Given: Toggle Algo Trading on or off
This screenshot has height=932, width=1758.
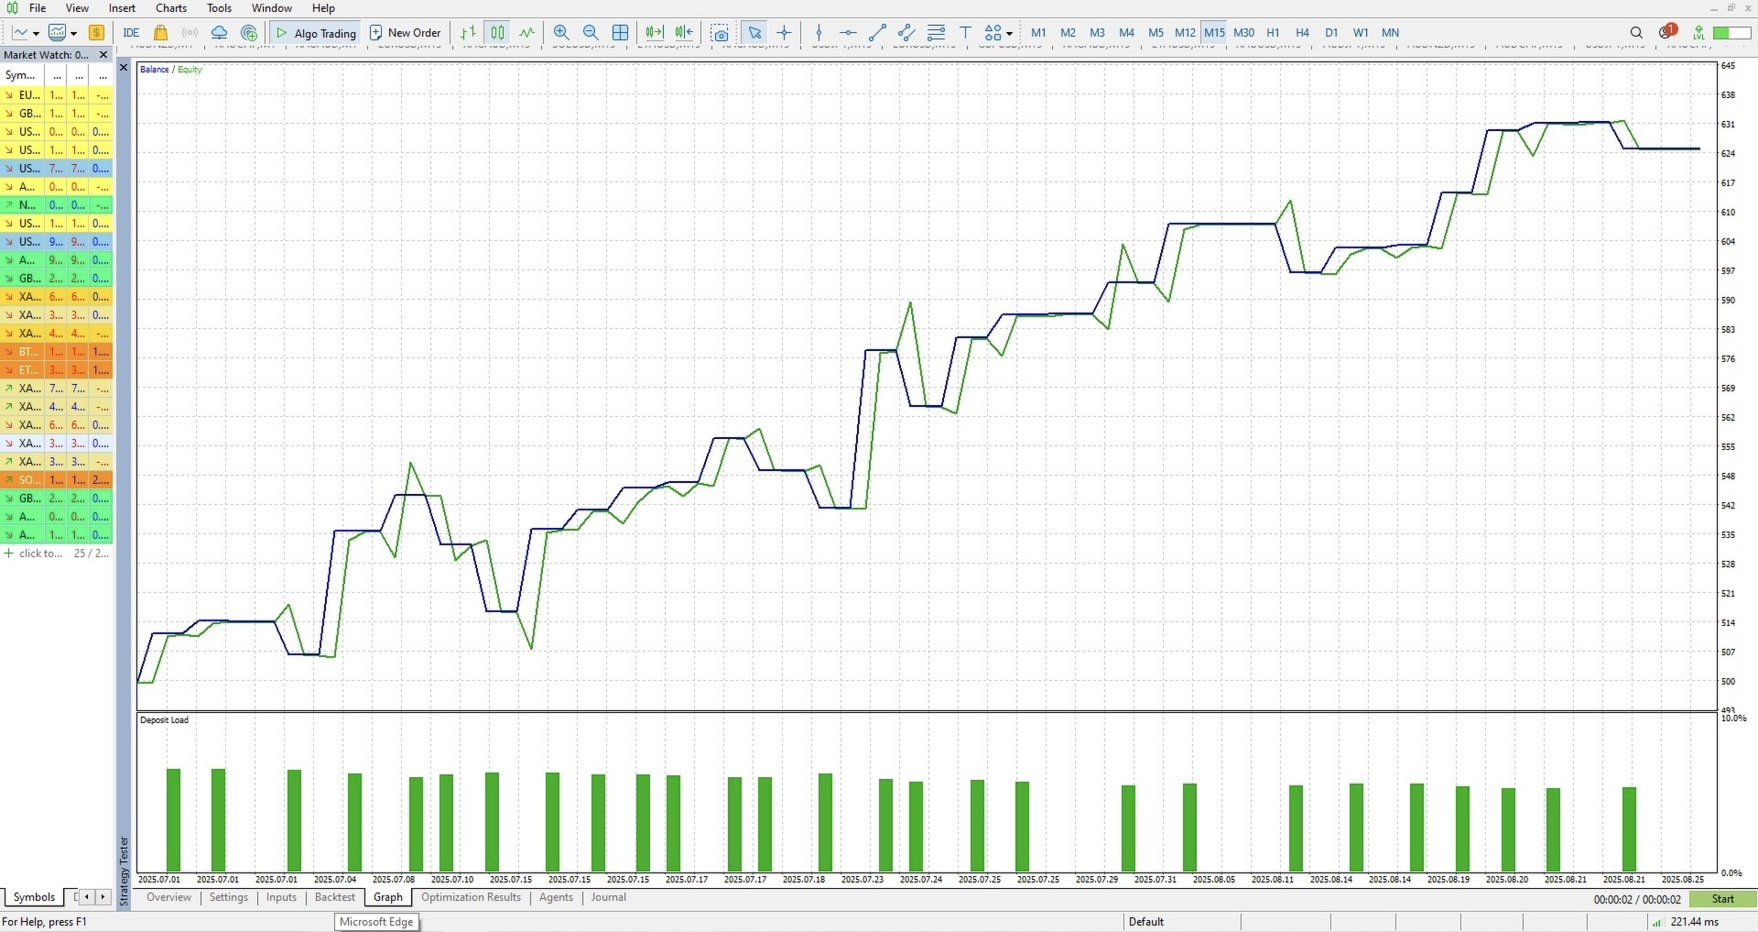Looking at the screenshot, I should tap(316, 33).
